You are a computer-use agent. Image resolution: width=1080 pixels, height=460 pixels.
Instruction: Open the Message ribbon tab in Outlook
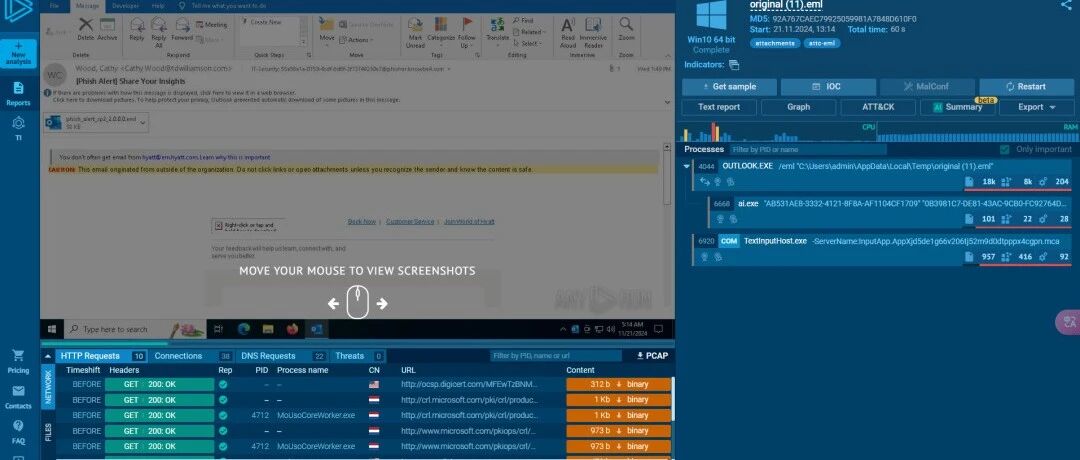click(x=87, y=6)
